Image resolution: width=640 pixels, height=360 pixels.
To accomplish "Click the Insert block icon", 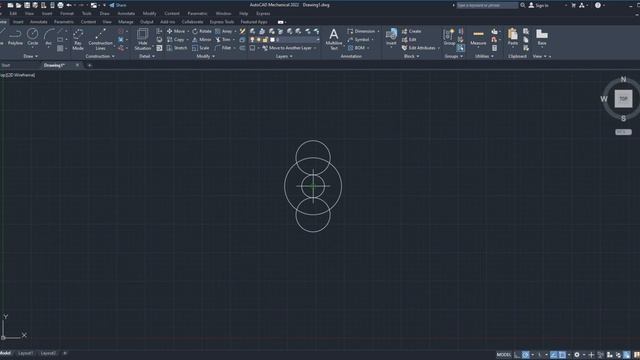I will pyautogui.click(x=391, y=37).
